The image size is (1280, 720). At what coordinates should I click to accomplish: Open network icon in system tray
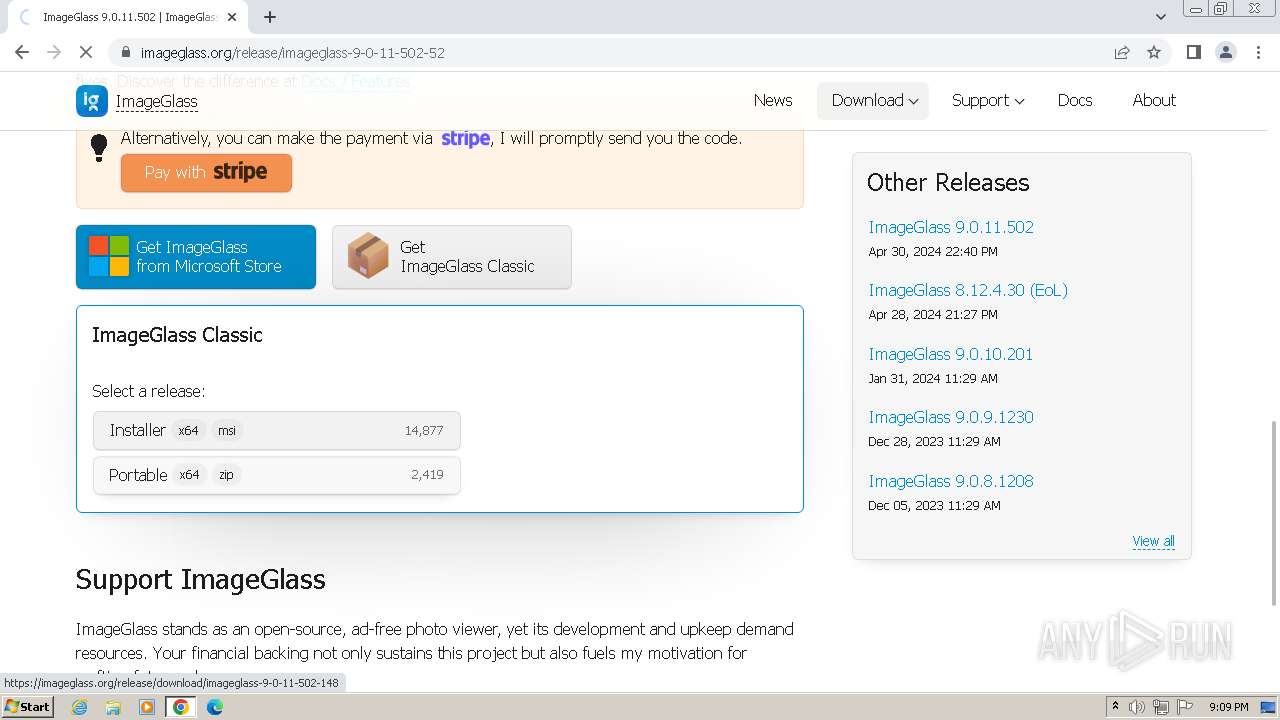1161,707
